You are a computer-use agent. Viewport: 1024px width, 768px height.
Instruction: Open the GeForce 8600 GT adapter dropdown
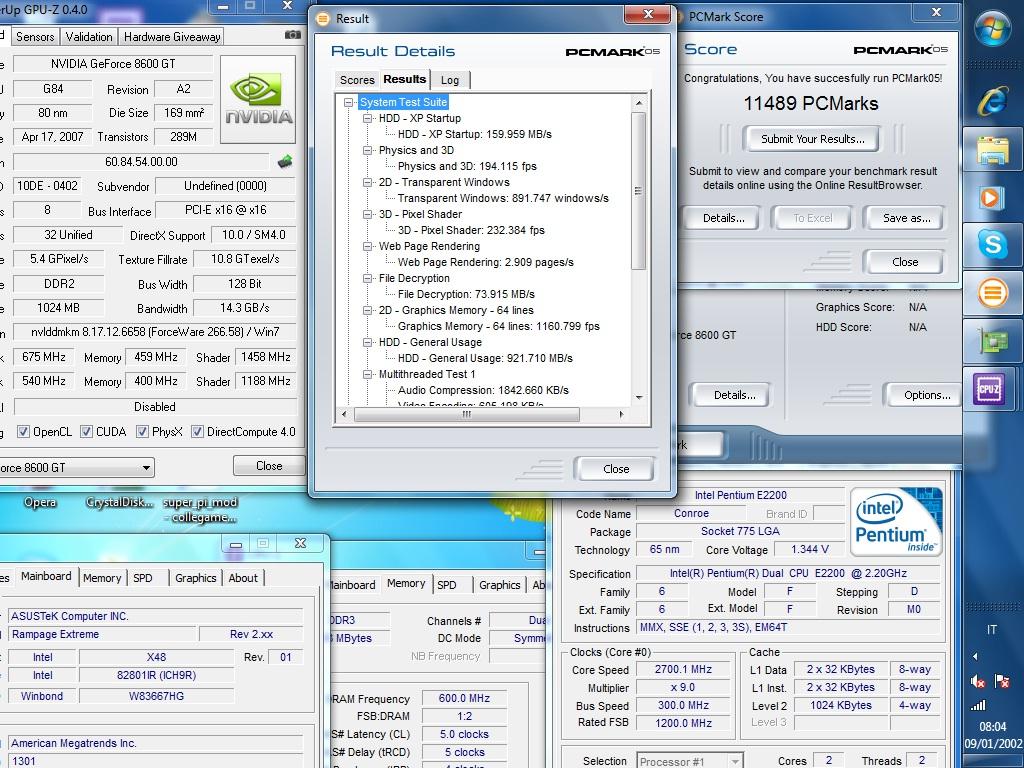pos(146,468)
